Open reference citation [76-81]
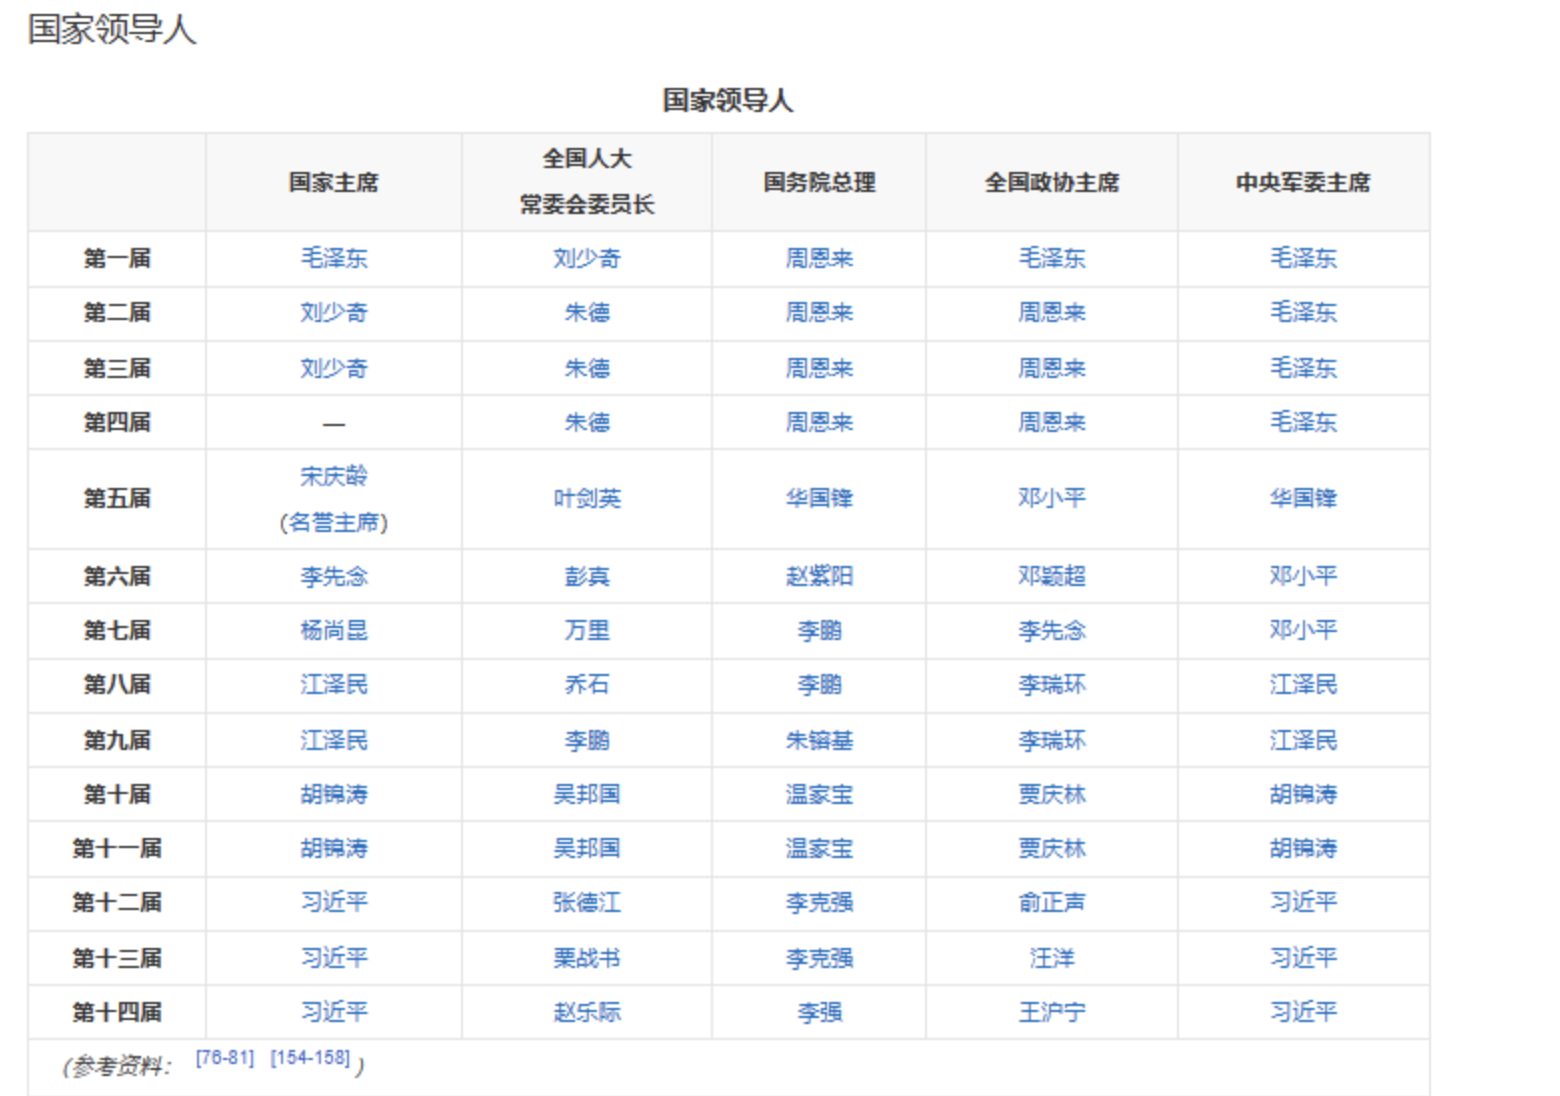This screenshot has height=1096, width=1560. [225, 1058]
